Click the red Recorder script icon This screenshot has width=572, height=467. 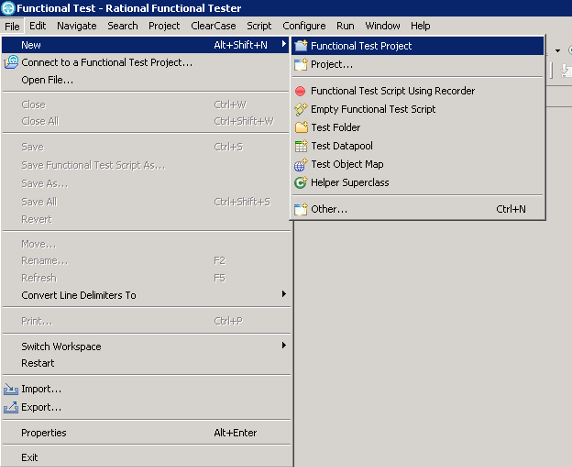pos(300,91)
